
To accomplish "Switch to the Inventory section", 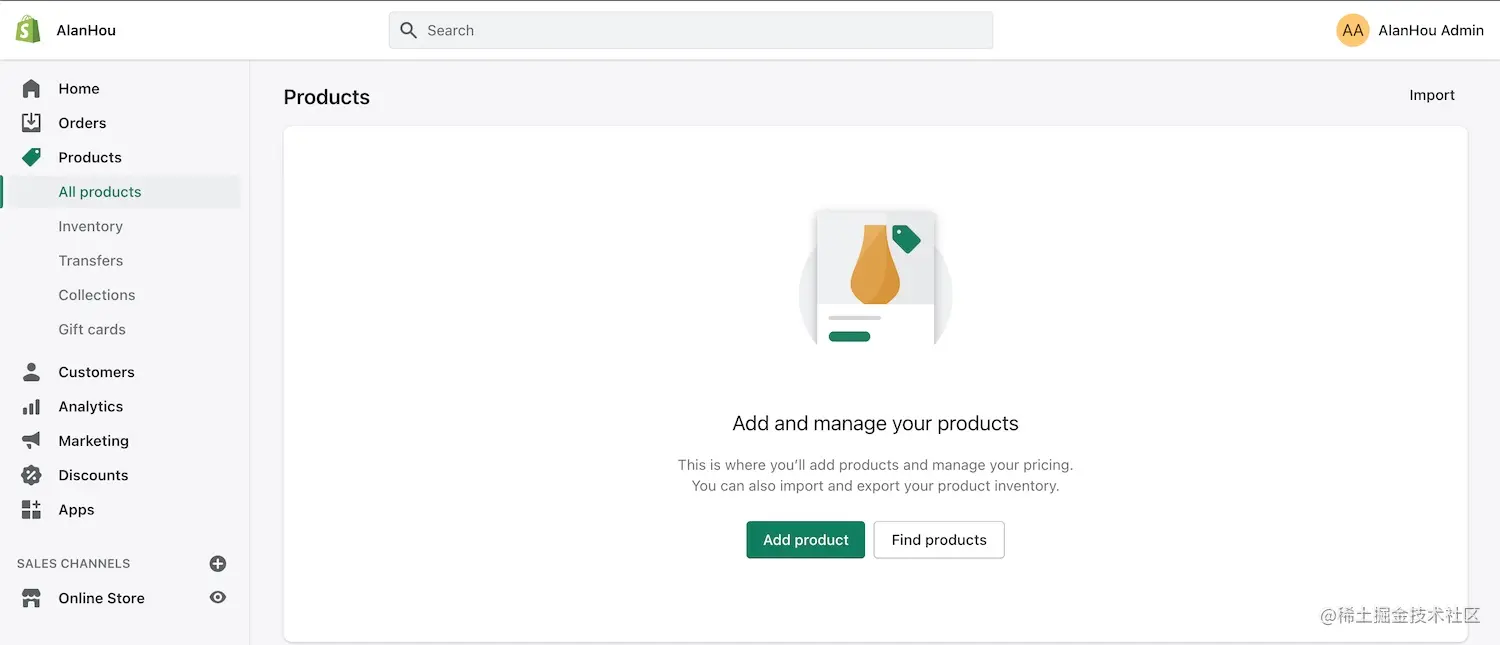I will (x=90, y=226).
